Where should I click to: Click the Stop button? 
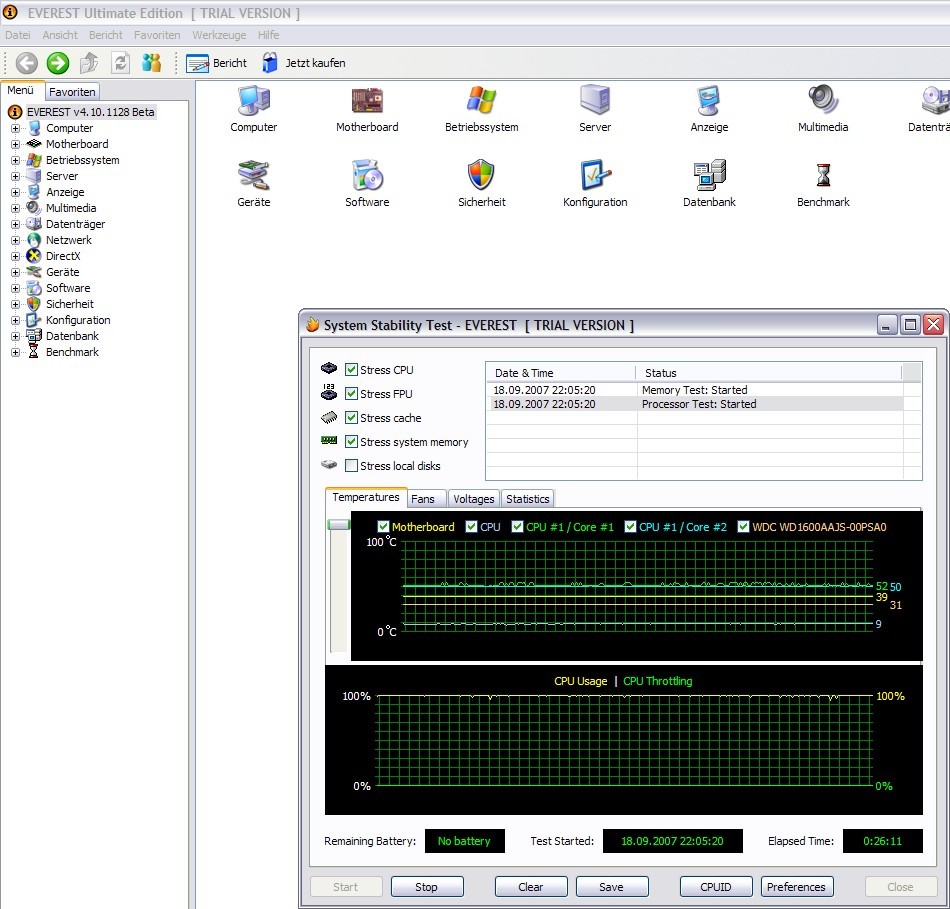click(x=427, y=887)
